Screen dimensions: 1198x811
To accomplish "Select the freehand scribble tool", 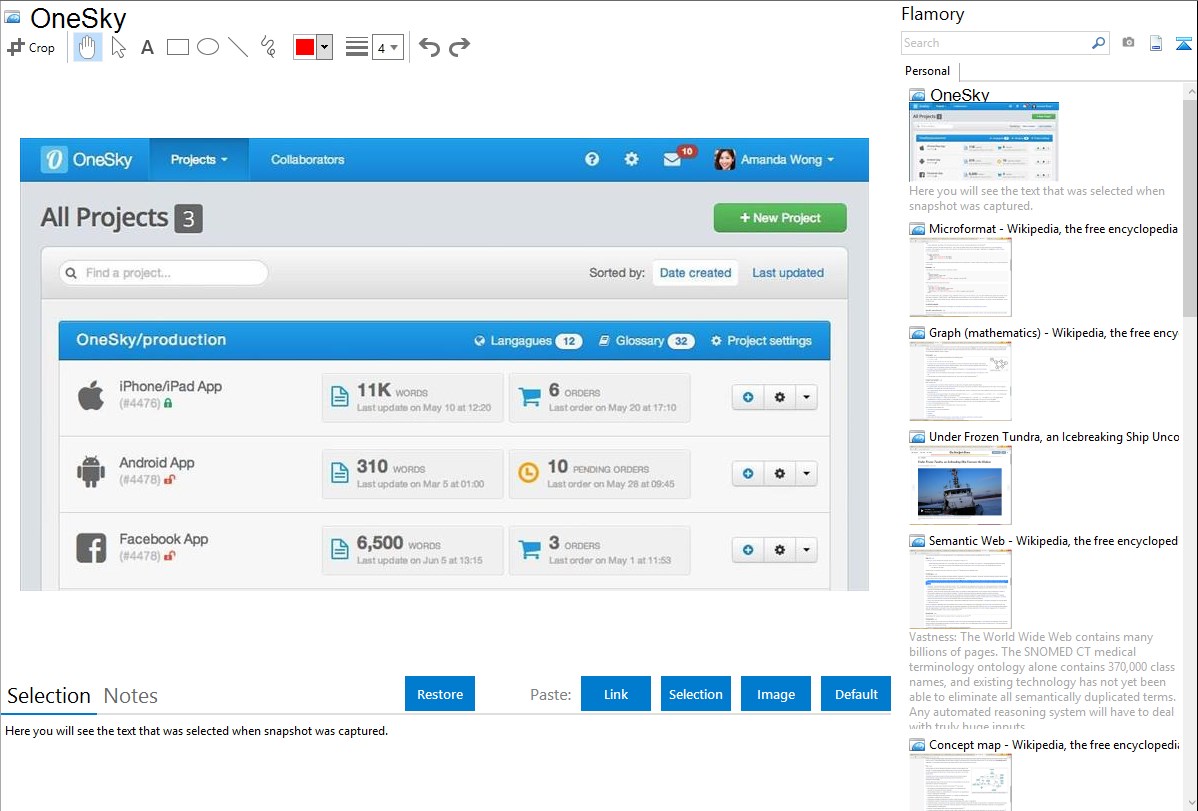I will (x=268, y=47).
